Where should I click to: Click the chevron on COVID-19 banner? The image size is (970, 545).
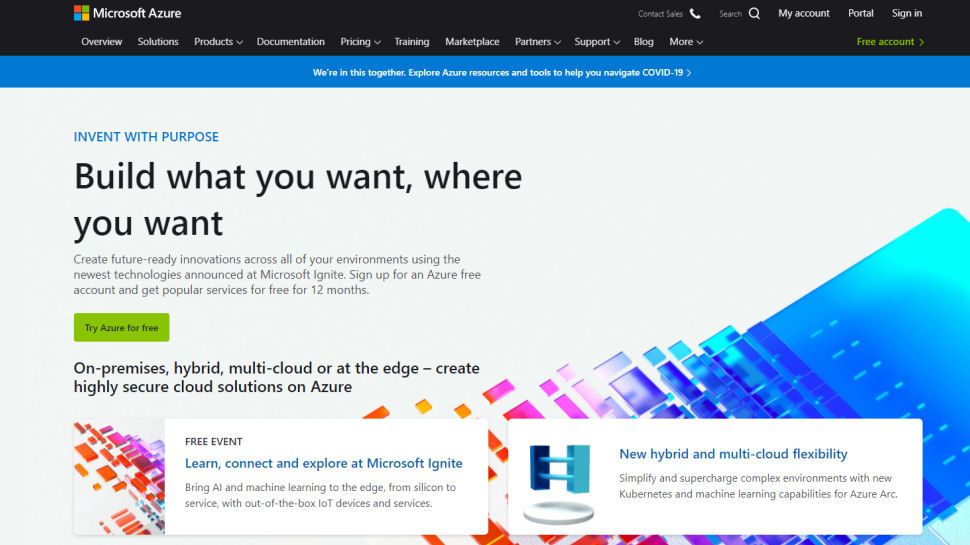tap(689, 73)
